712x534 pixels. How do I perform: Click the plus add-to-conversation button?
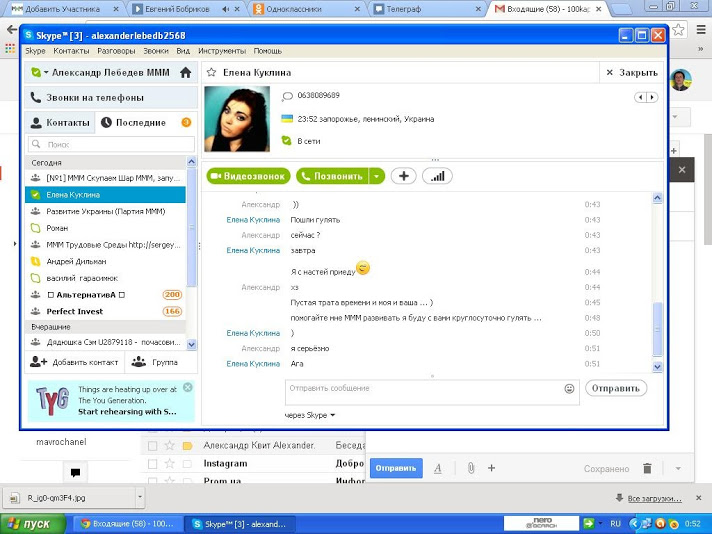(x=404, y=176)
